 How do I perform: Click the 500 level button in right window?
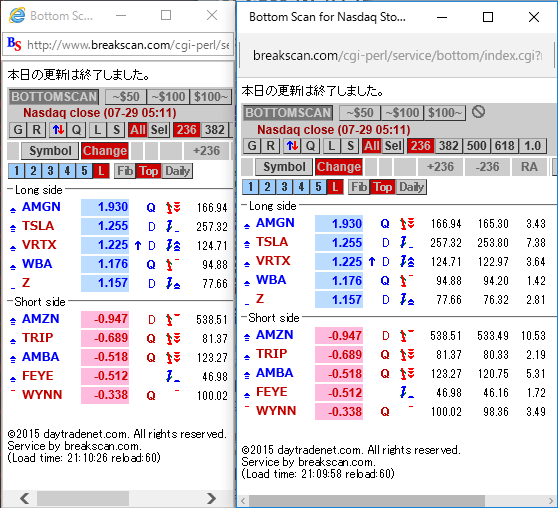[476, 146]
